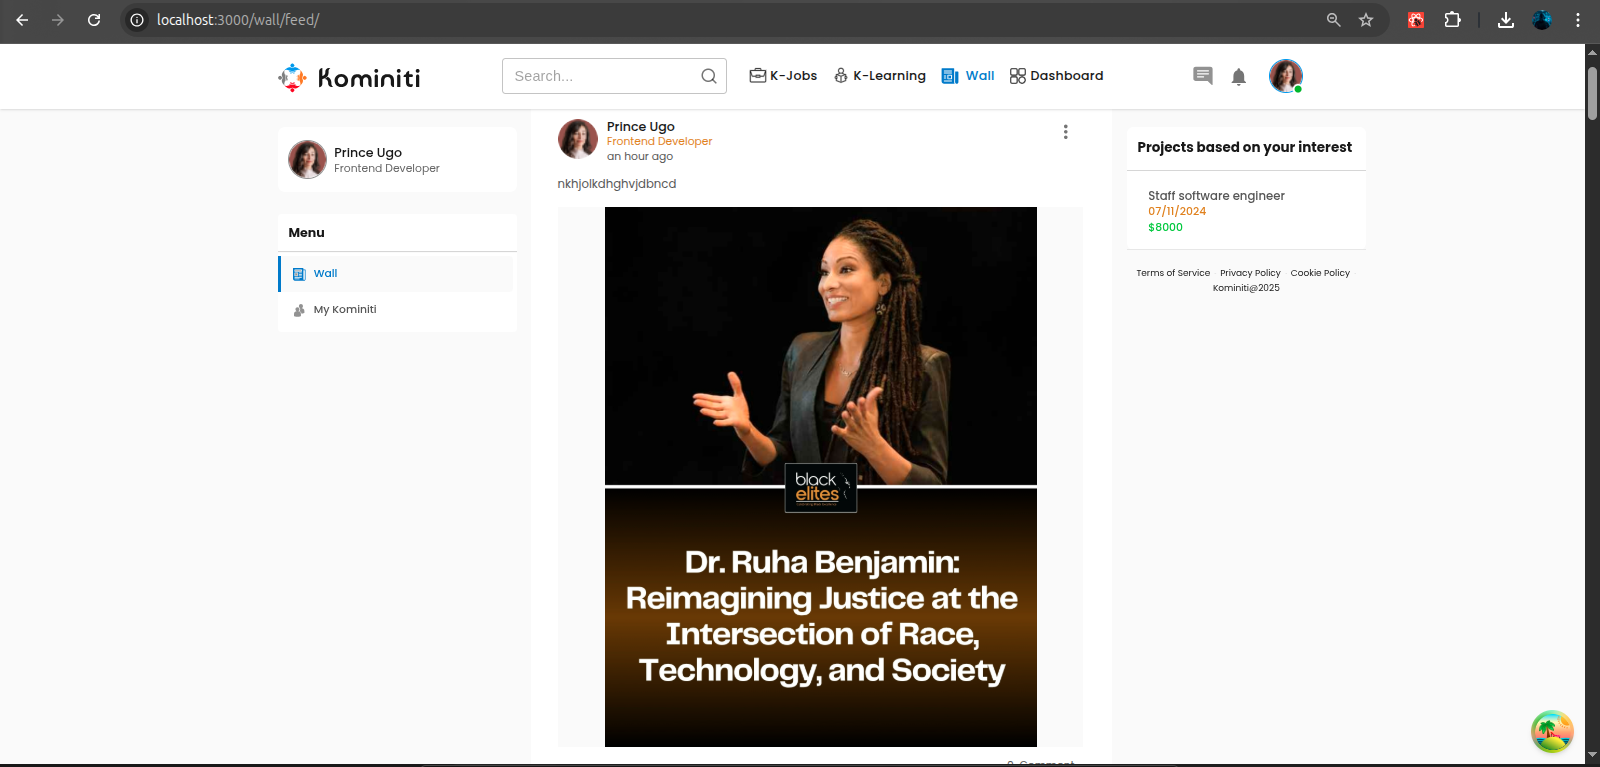Navigate to Dashboard
The image size is (1600, 767).
coord(1057,76)
